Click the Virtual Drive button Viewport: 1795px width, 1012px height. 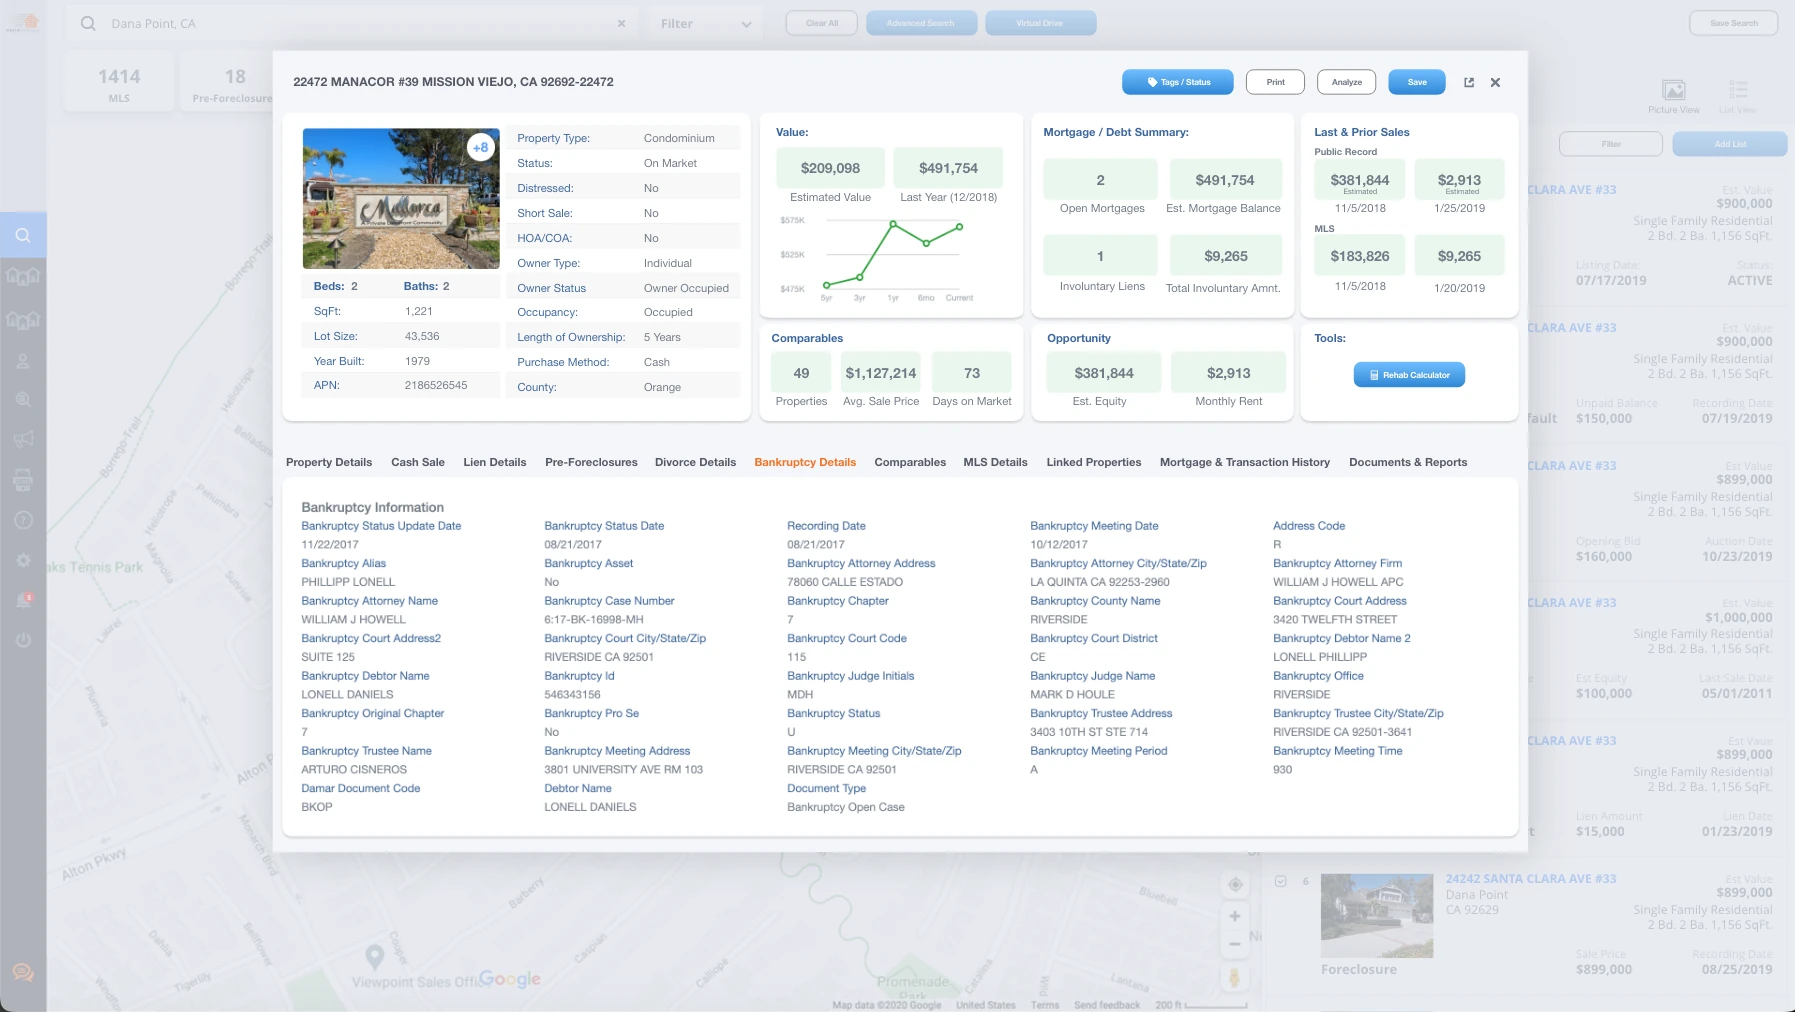click(1041, 23)
